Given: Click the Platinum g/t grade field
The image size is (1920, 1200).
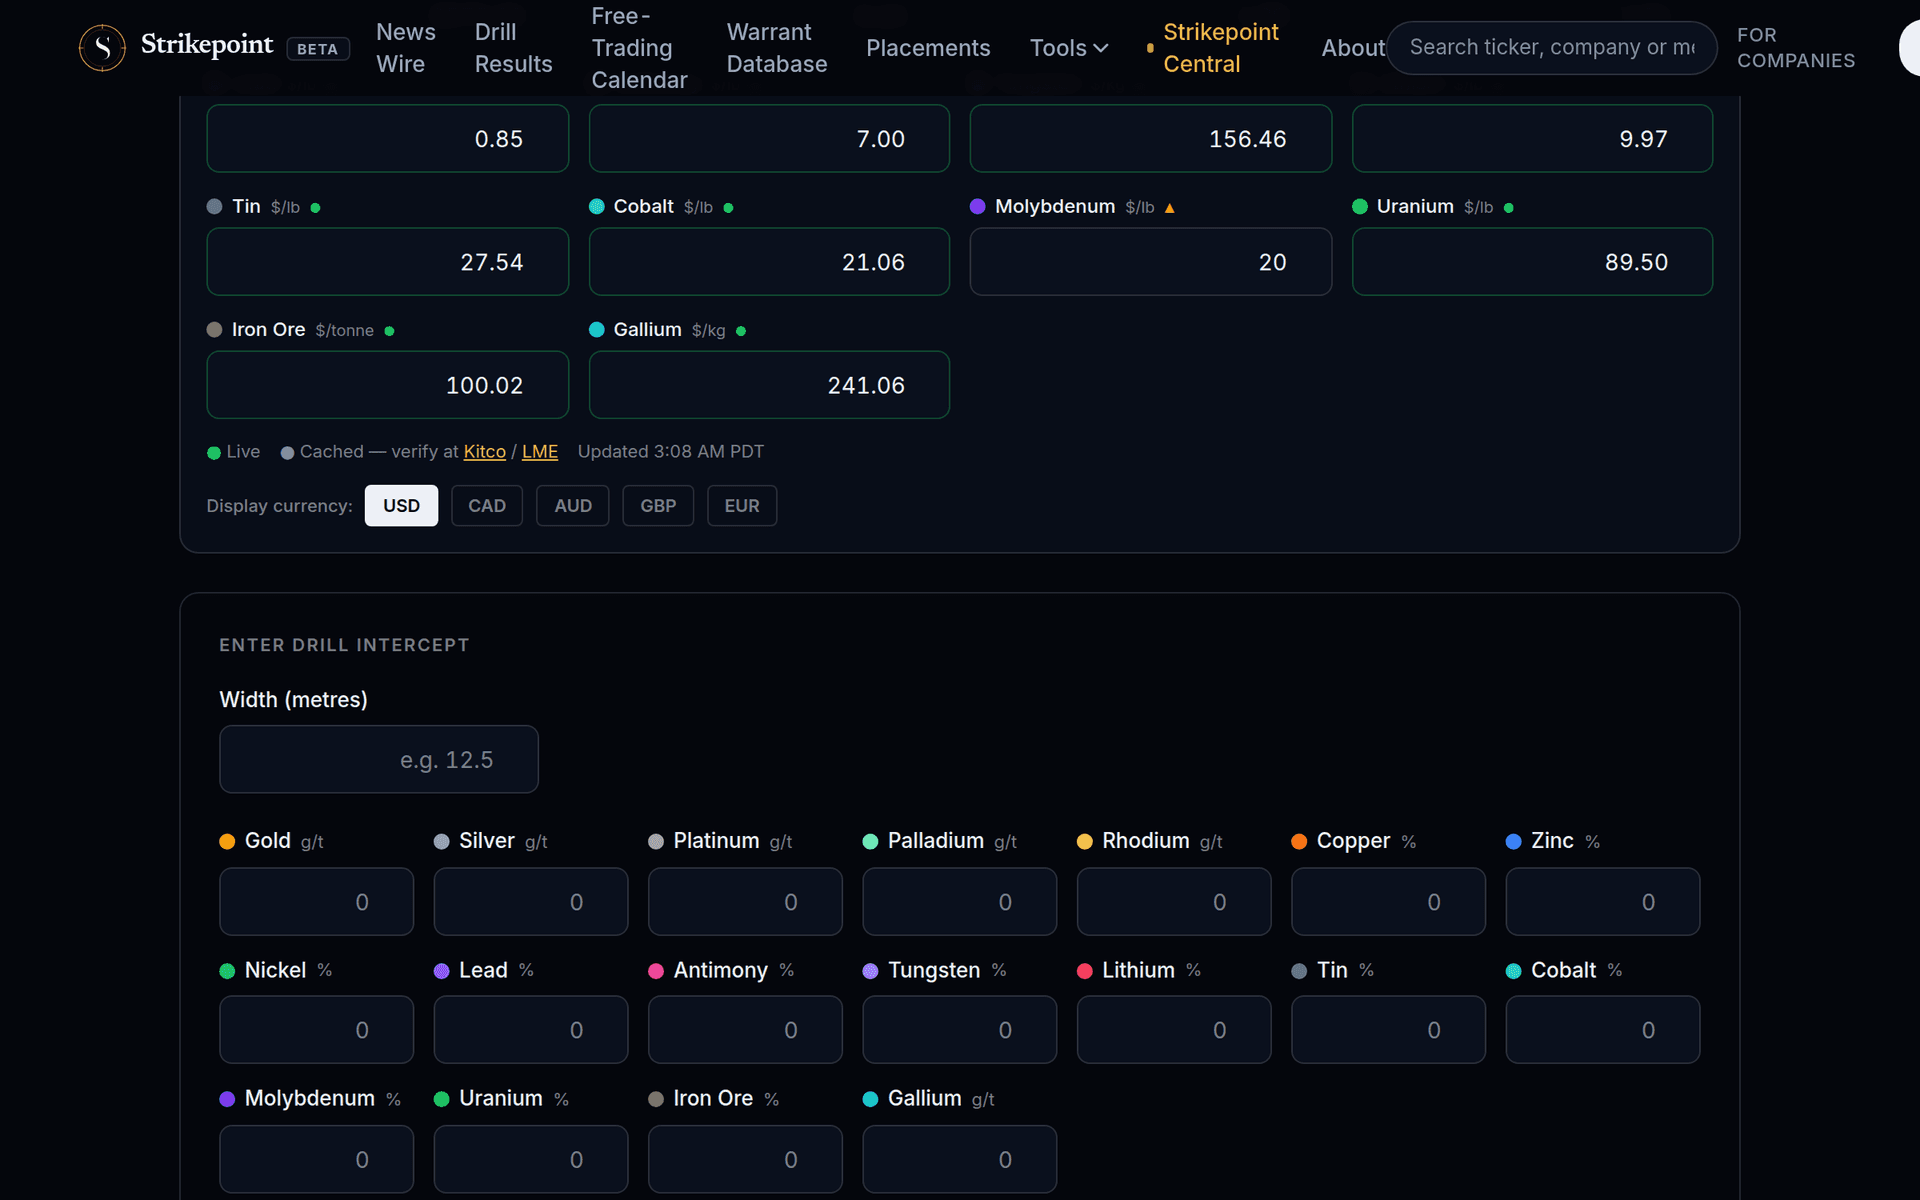Looking at the screenshot, I should pos(745,902).
